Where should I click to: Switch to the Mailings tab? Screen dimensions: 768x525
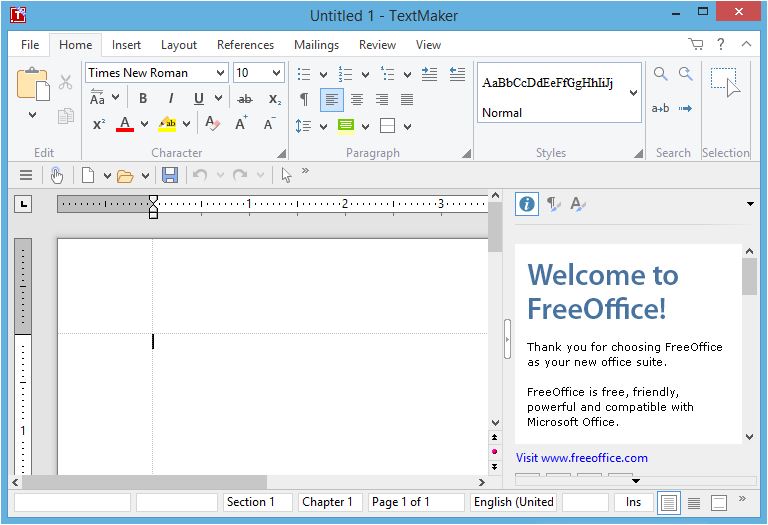click(x=316, y=45)
